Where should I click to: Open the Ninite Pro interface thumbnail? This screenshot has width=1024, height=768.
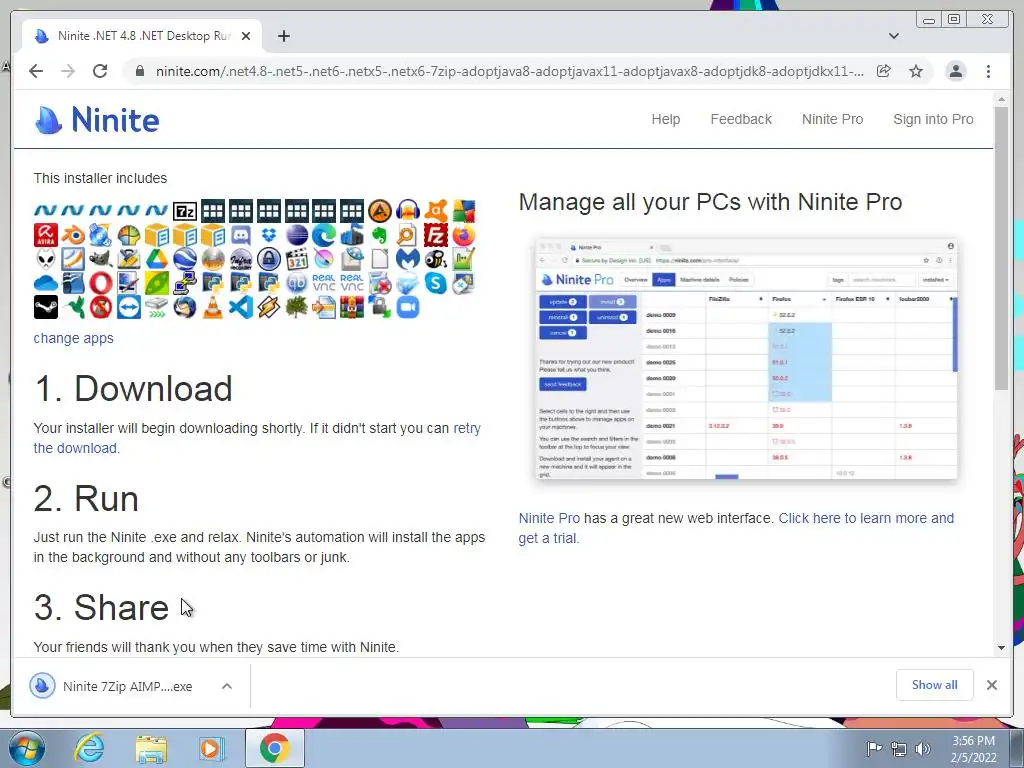pos(746,359)
